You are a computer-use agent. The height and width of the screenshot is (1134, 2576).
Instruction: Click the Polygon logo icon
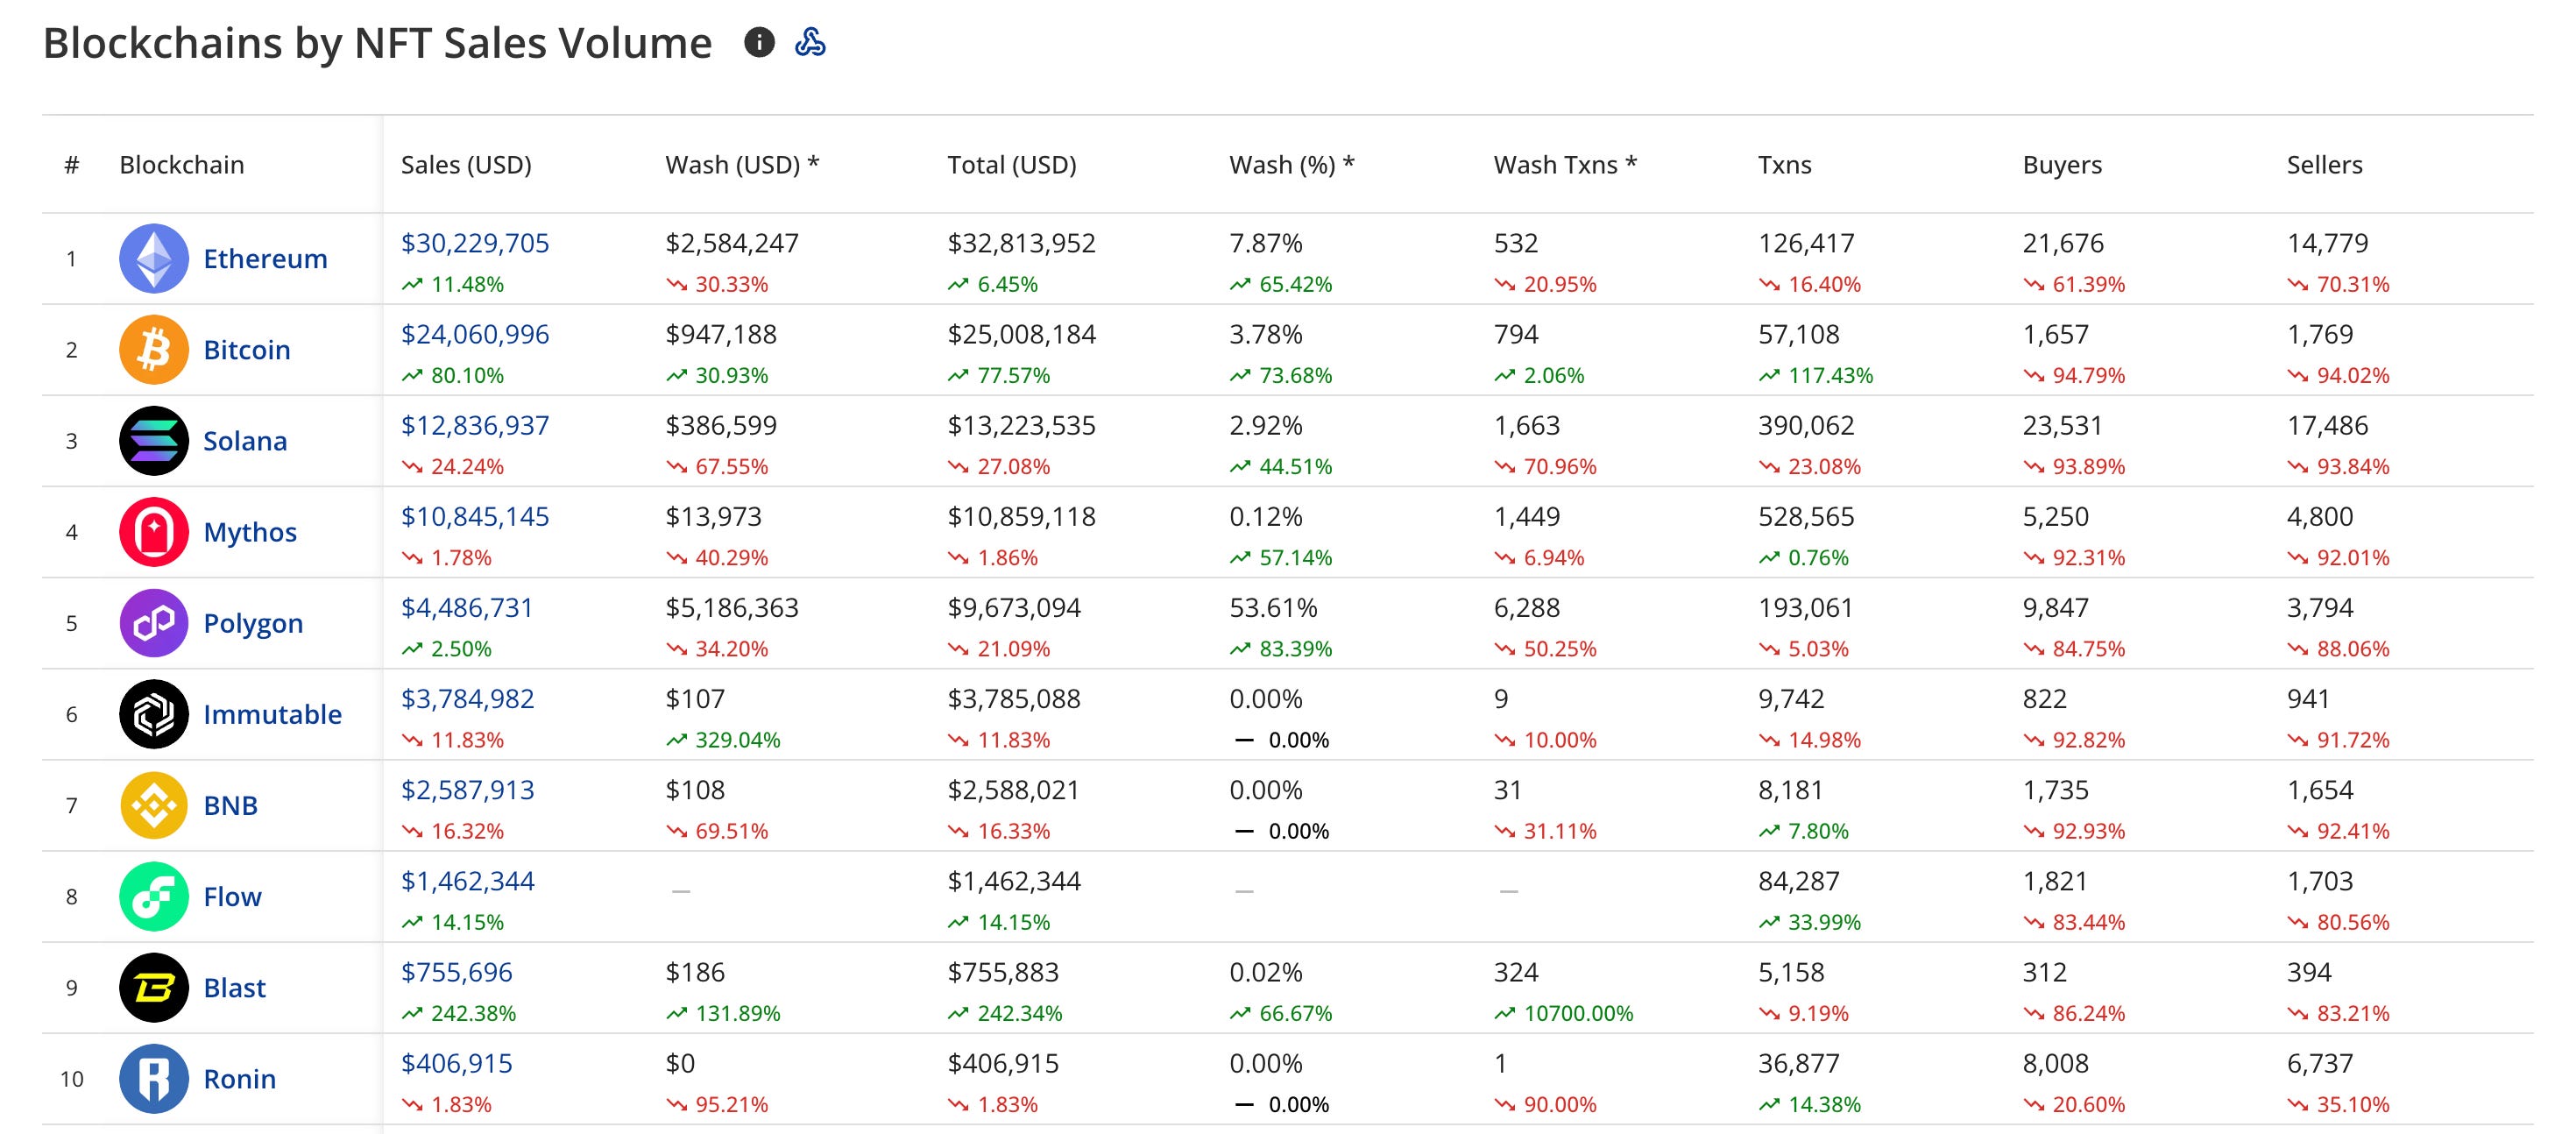click(x=154, y=622)
